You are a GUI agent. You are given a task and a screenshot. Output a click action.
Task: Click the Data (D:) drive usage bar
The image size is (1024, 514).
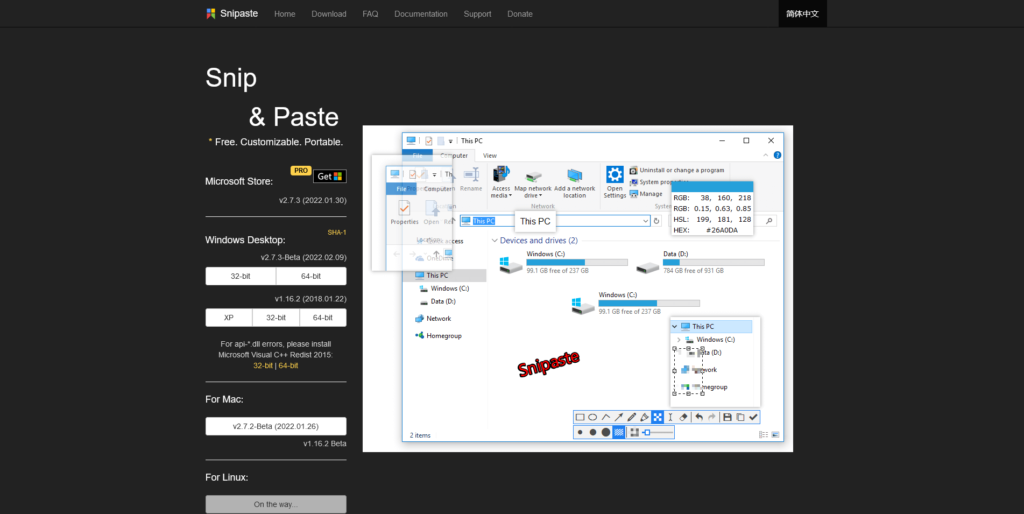click(713, 262)
